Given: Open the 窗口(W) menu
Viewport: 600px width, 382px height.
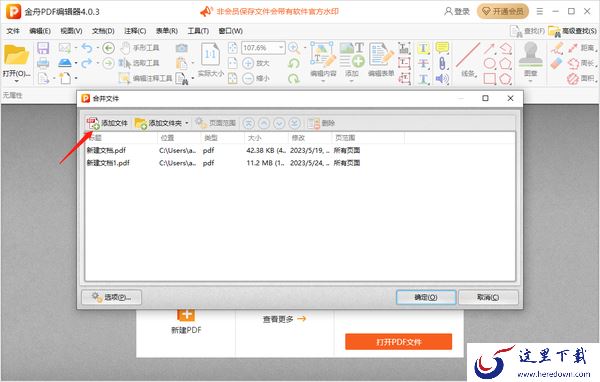Looking at the screenshot, I should (x=230, y=31).
